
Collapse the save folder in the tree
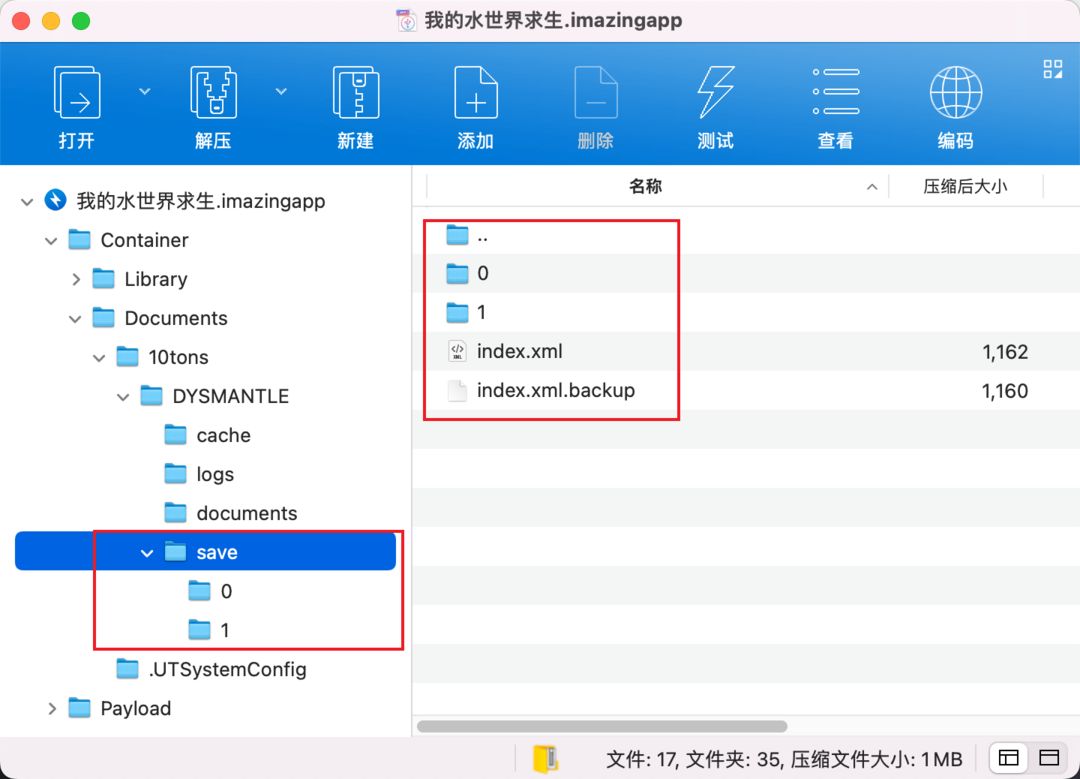(147, 552)
